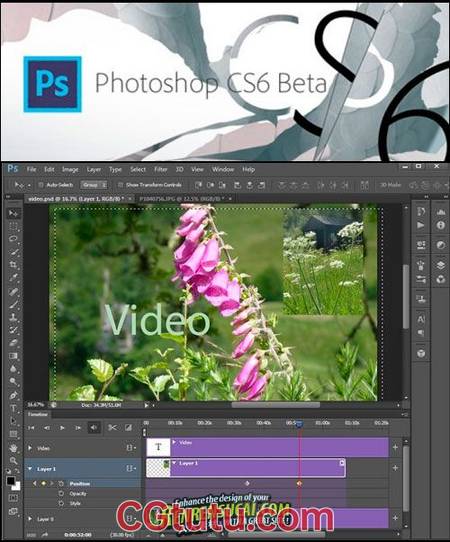Open the Layers panel icon

[x=441, y=265]
